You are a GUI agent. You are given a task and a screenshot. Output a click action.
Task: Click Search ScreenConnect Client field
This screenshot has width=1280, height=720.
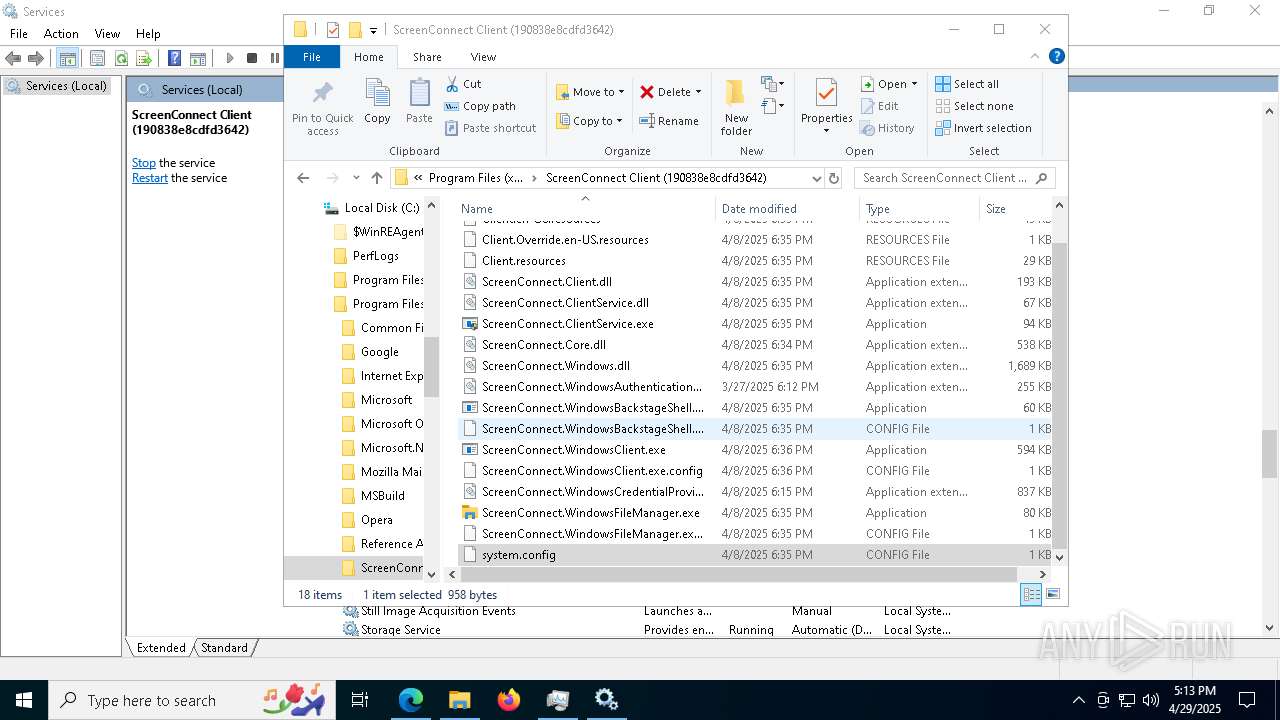955,178
